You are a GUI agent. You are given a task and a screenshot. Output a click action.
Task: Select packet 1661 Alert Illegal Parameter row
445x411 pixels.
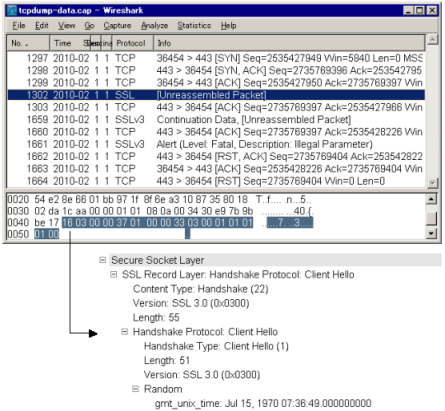(216, 144)
